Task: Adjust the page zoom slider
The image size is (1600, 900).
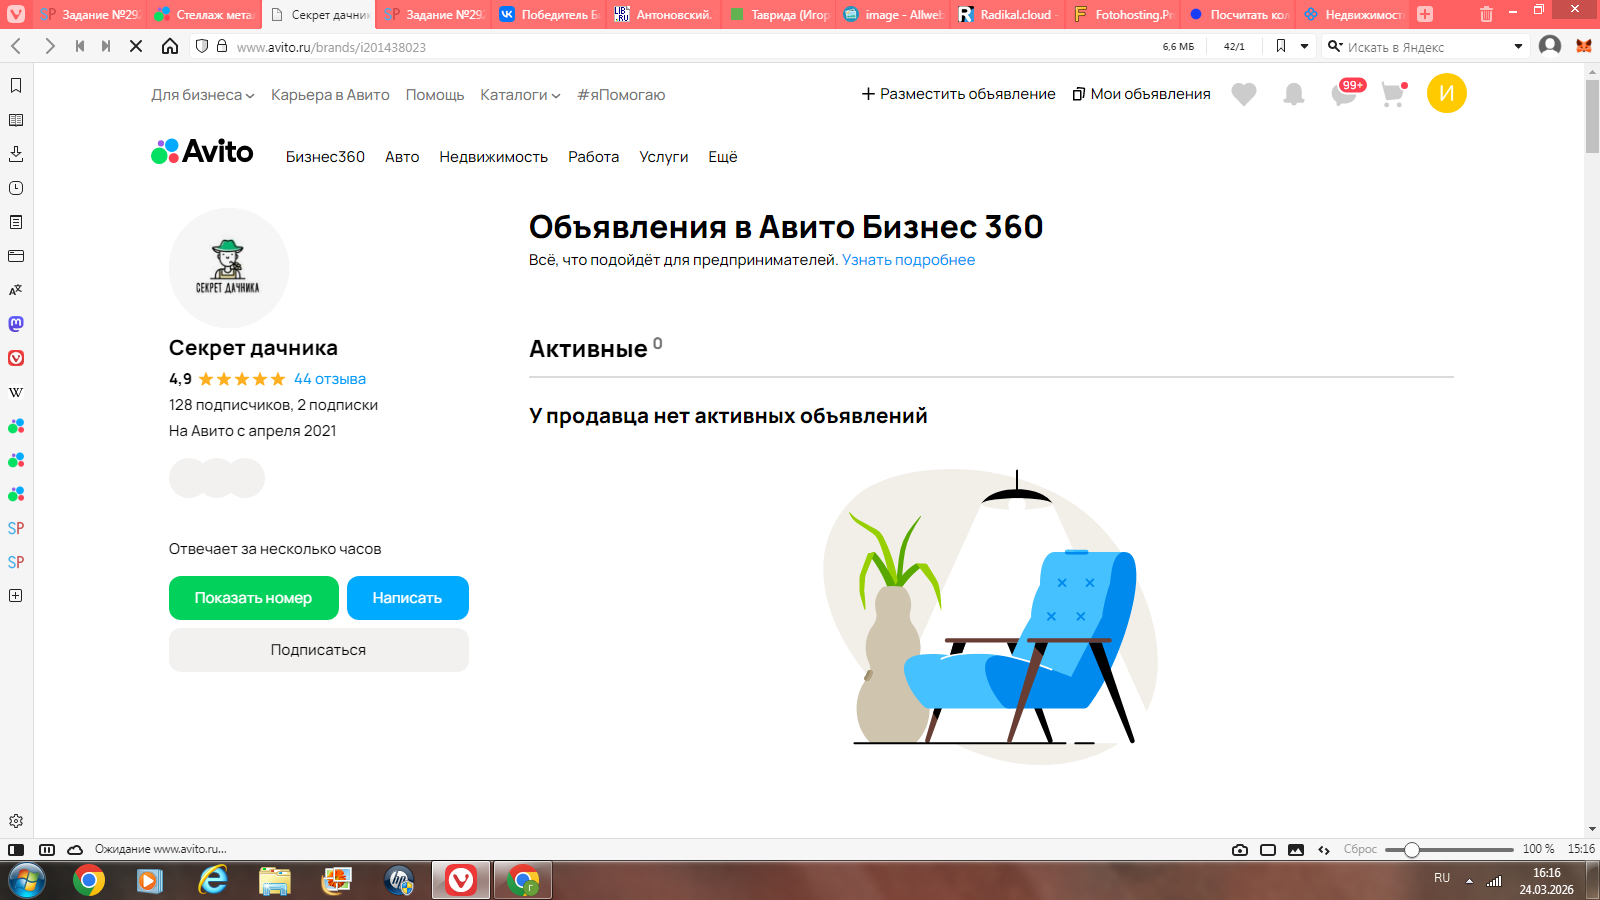Action: click(x=1449, y=850)
